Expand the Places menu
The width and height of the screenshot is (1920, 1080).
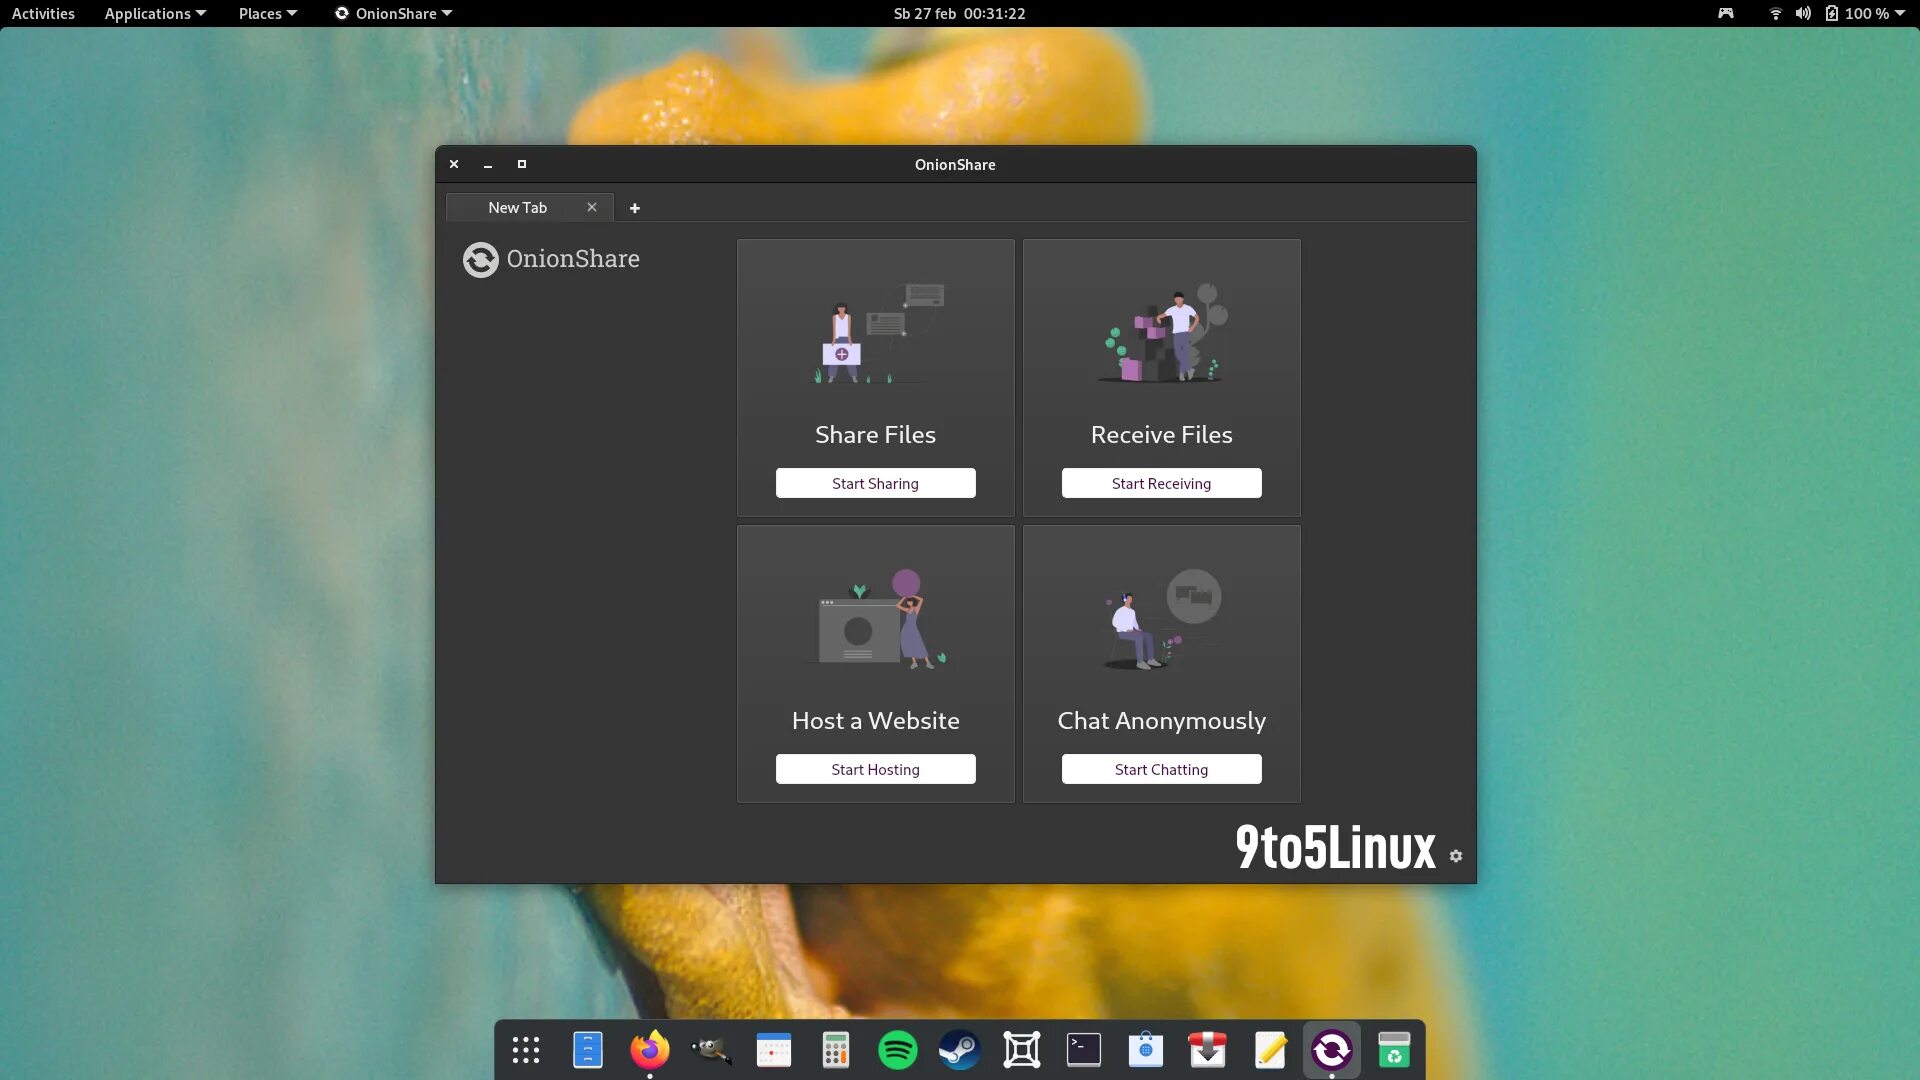tap(267, 13)
